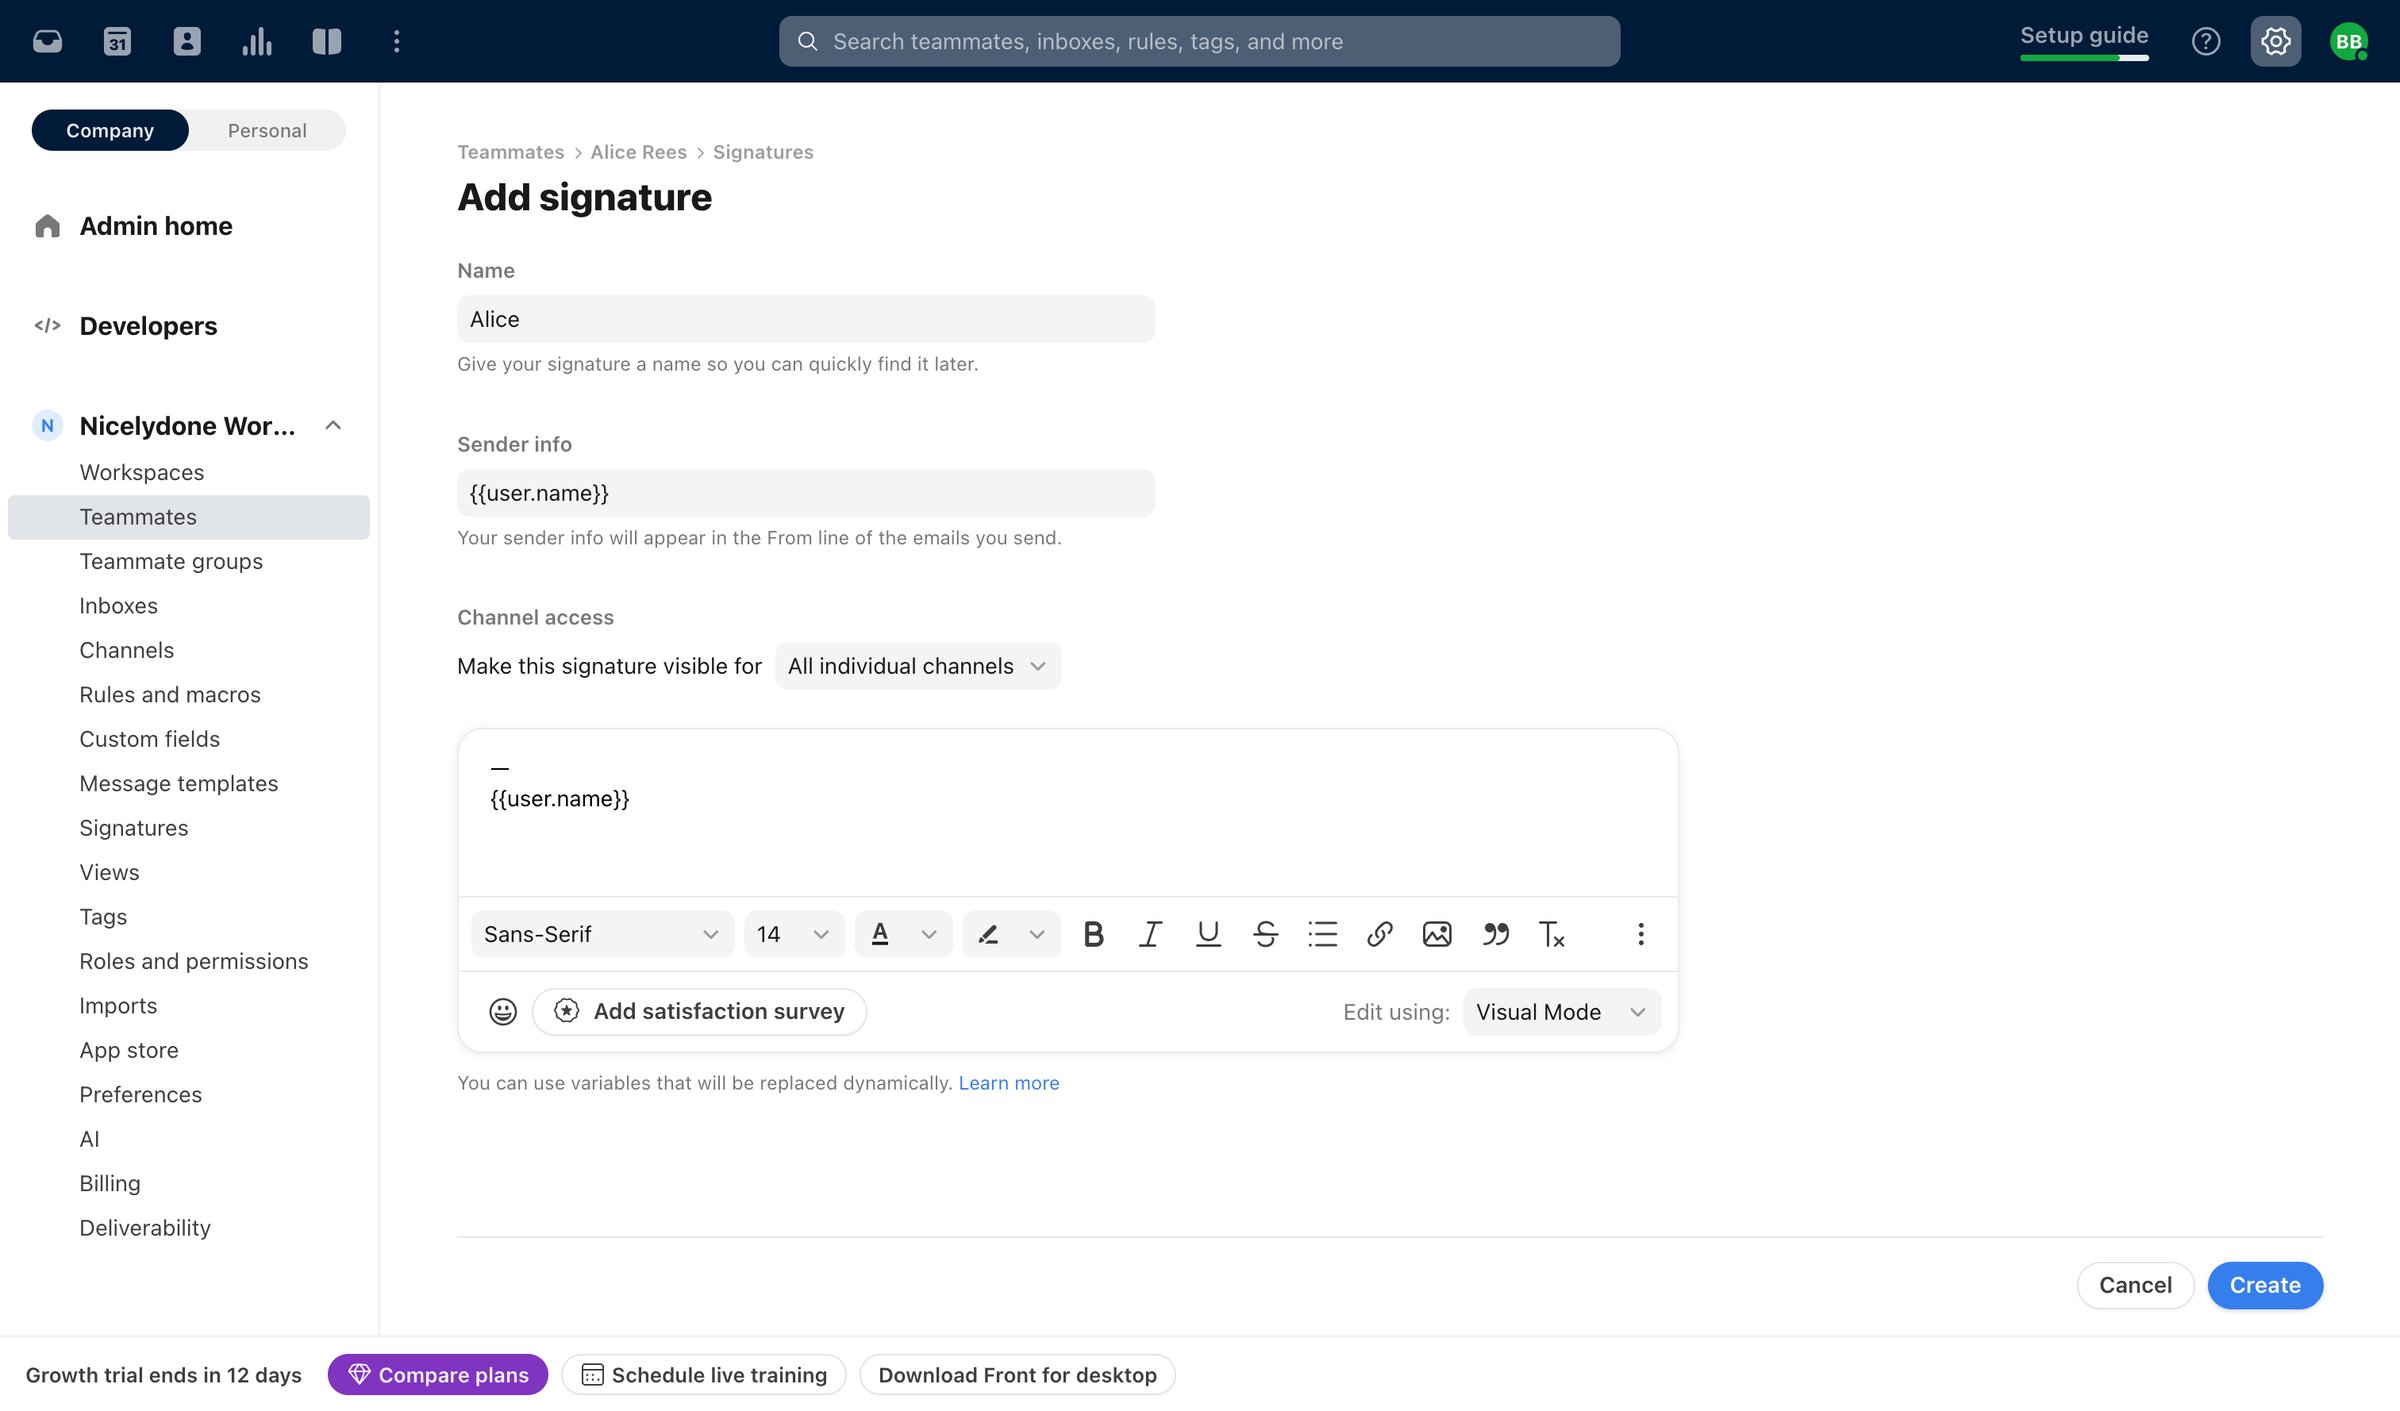Open the emoji picker
This screenshot has width=2400, height=1411.
pos(503,1011)
